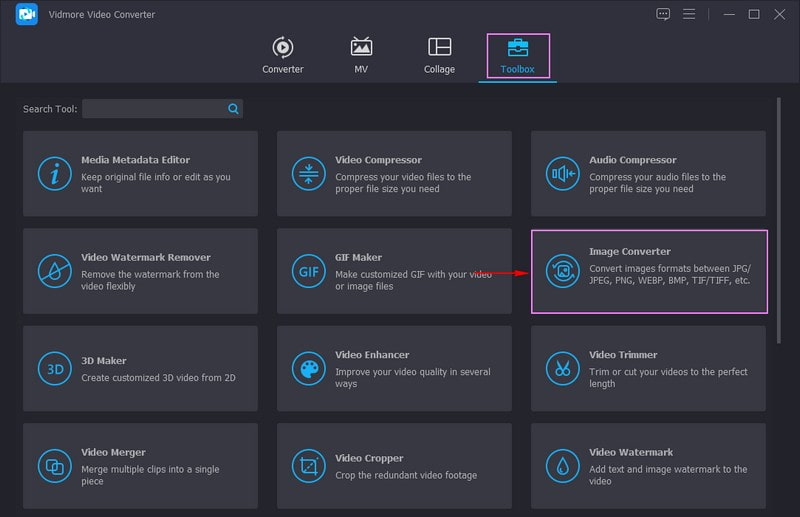This screenshot has height=517, width=800.
Task: Click the feedback chat icon in title bar
Action: [x=663, y=14]
